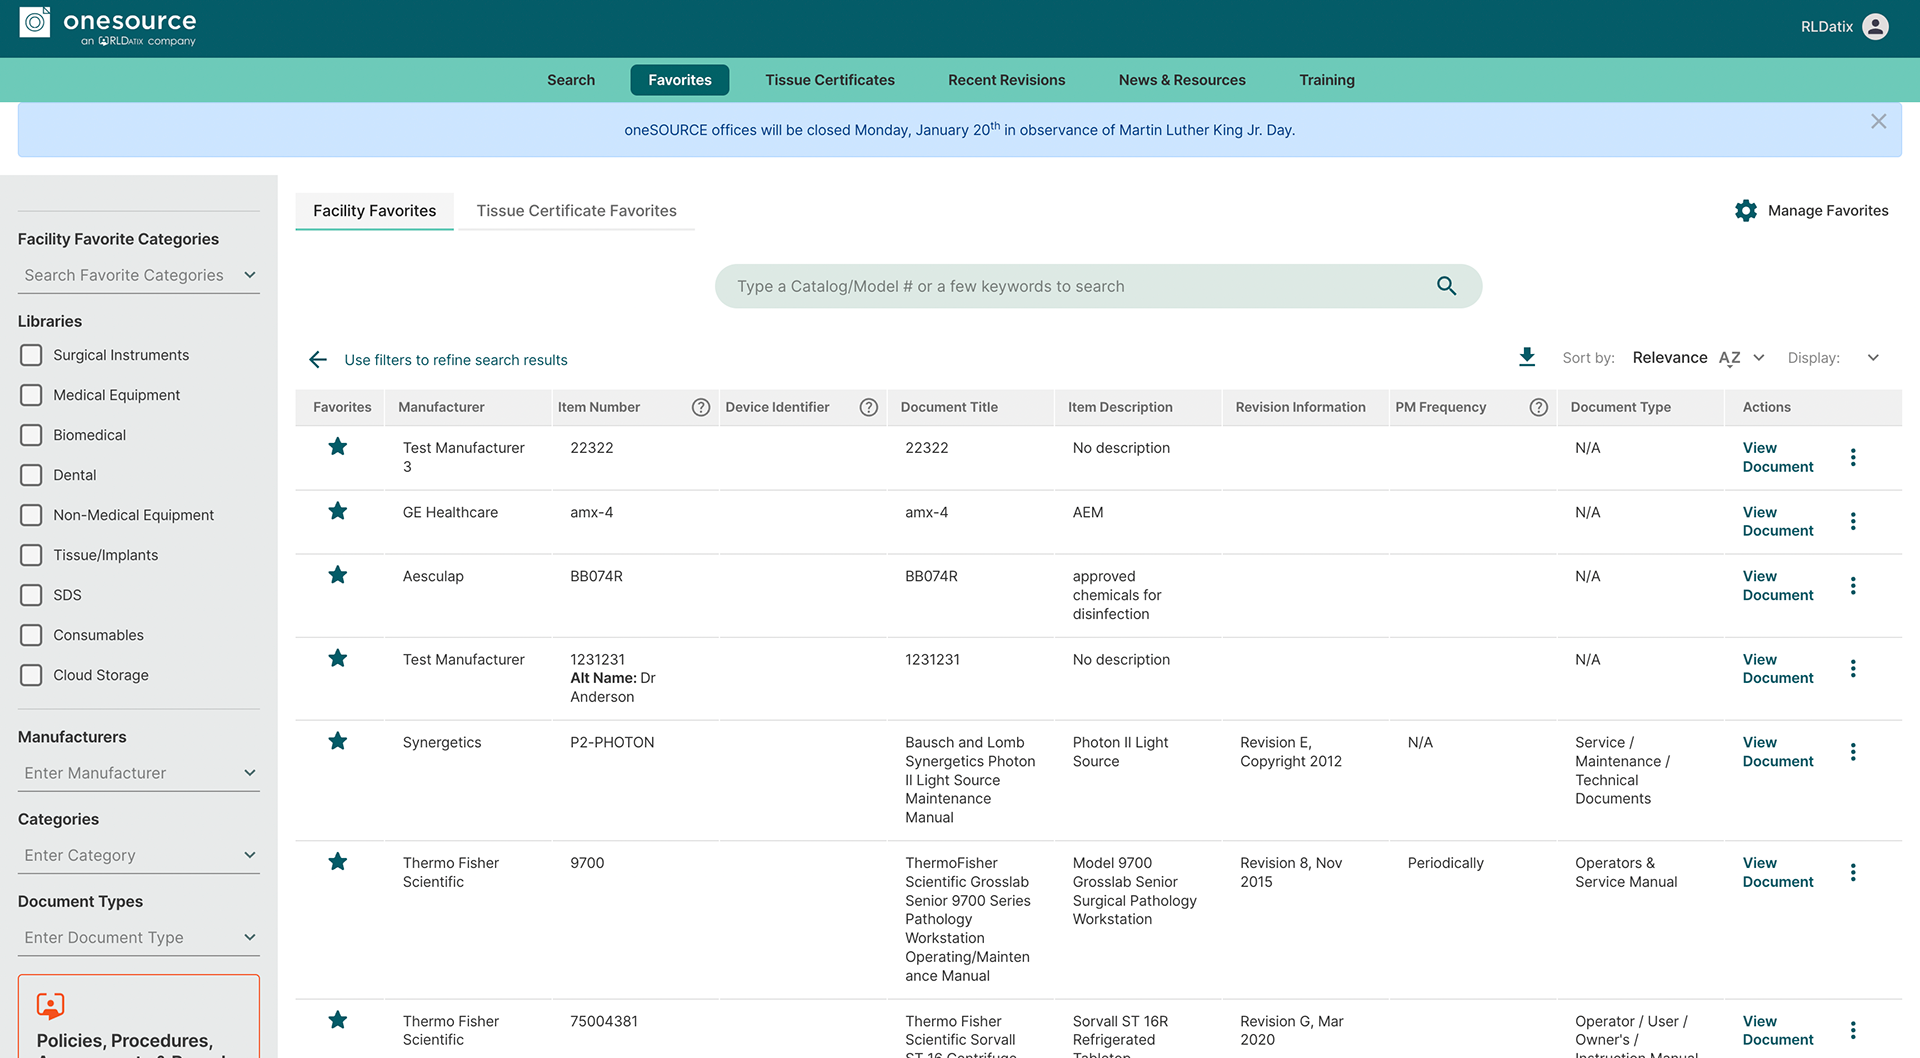Open the Recent Revisions tab
Image resolution: width=1920 pixels, height=1058 pixels.
point(1007,80)
